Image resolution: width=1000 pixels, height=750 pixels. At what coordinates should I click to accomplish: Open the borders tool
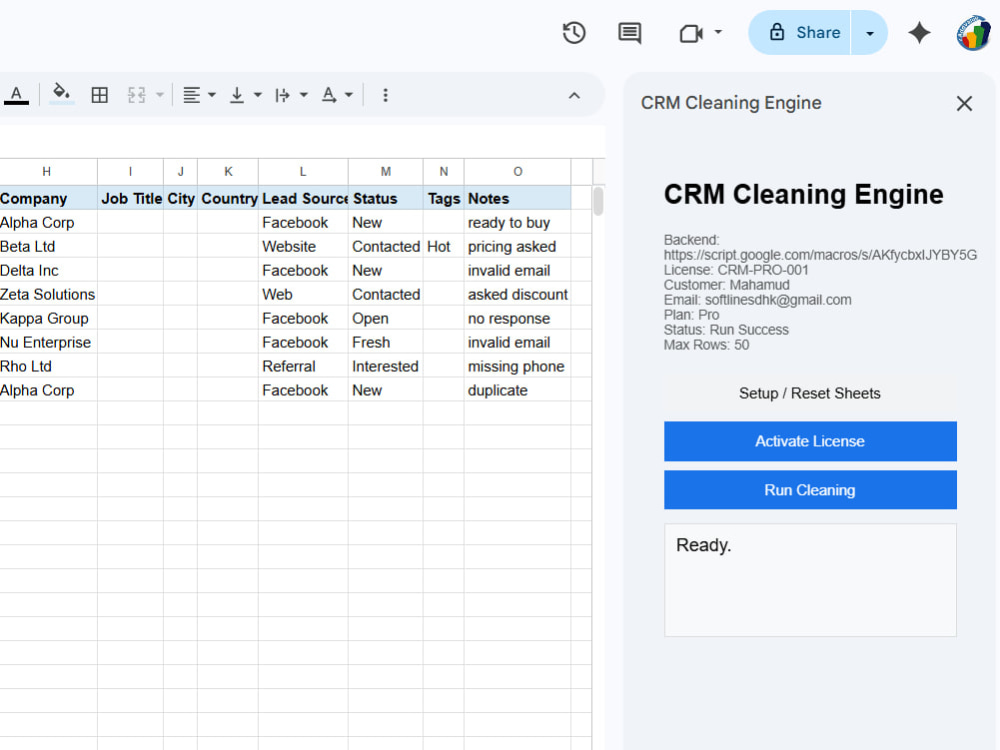(x=99, y=95)
